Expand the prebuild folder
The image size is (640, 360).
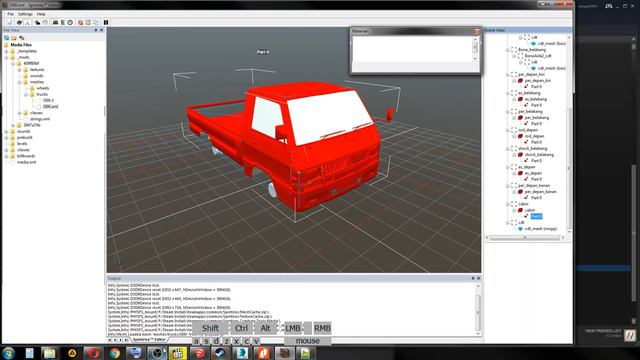click(x=7, y=138)
